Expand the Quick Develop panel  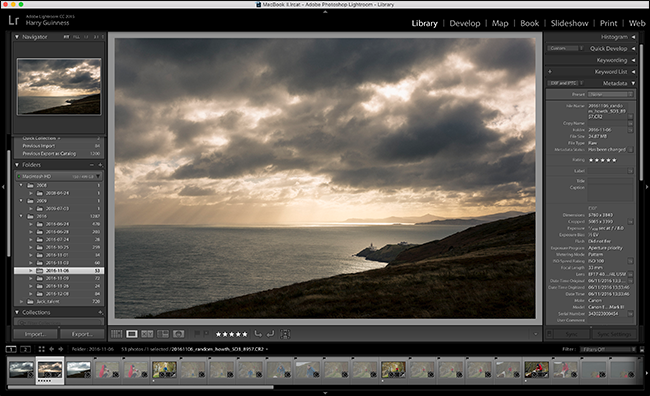633,49
